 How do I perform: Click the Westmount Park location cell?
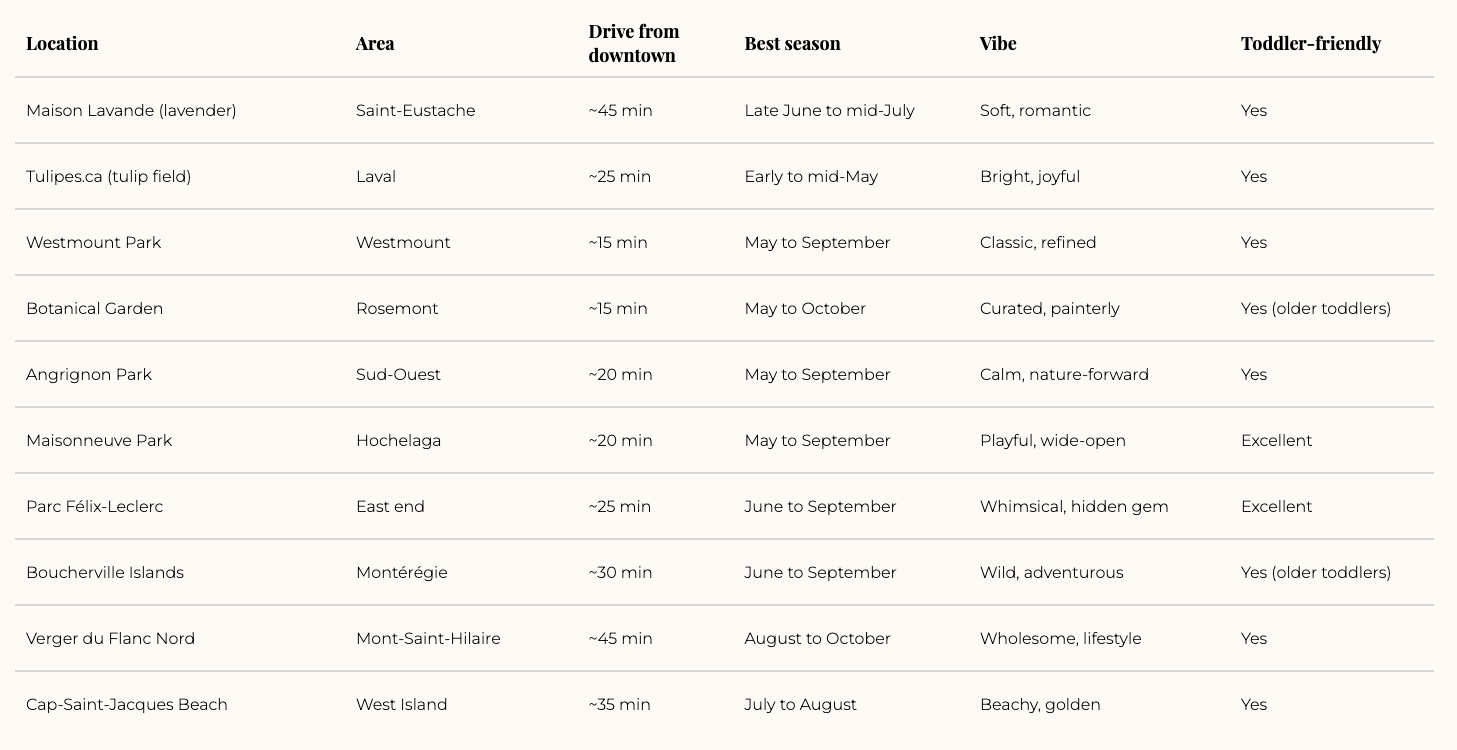click(x=93, y=242)
